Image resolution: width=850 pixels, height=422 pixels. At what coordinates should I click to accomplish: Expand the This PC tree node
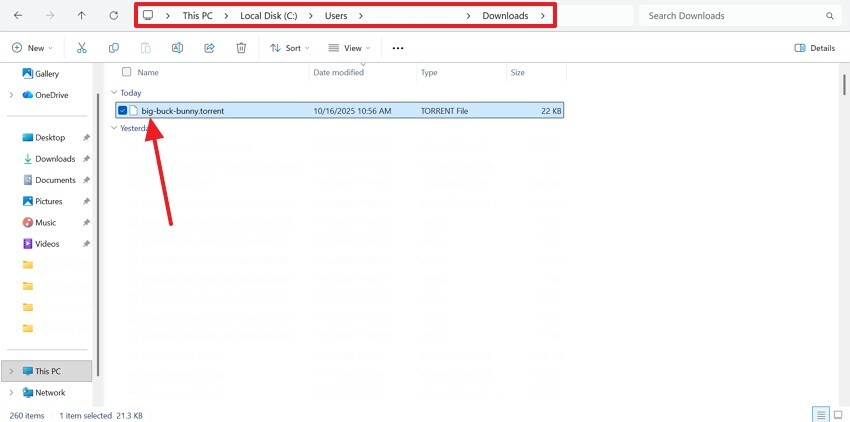tap(11, 372)
